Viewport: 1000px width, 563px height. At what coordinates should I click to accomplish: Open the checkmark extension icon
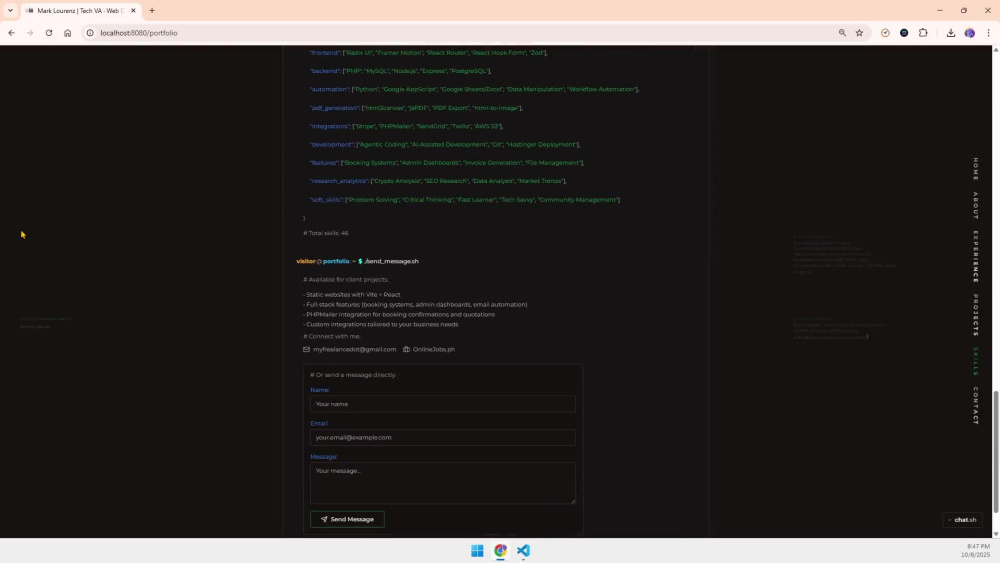coord(885,33)
